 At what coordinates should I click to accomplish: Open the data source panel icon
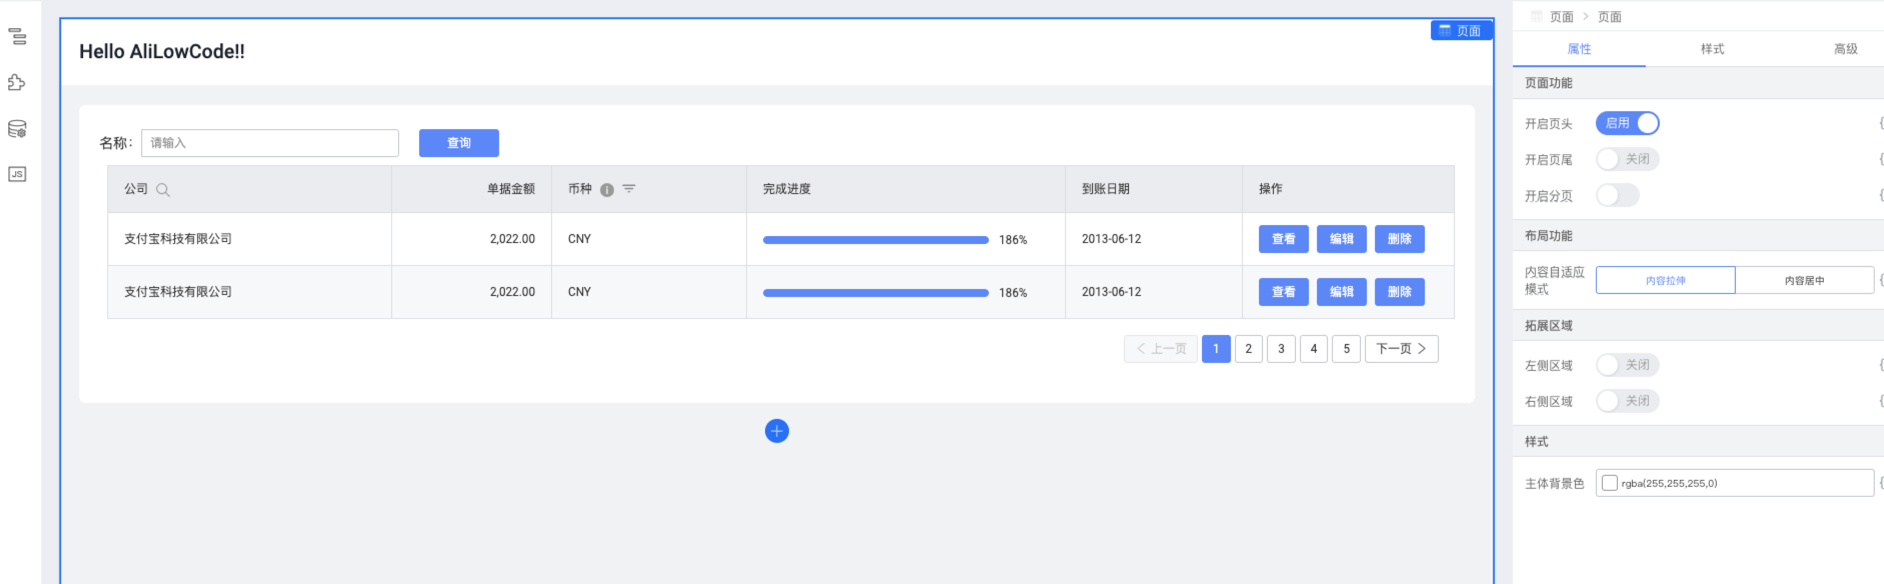point(17,129)
